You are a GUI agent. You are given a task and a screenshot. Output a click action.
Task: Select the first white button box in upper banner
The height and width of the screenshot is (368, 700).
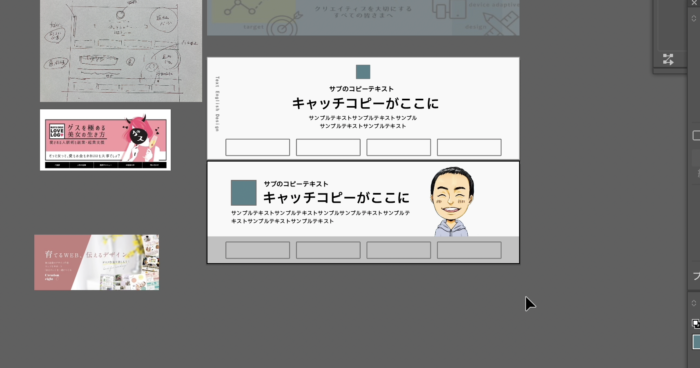tap(258, 147)
